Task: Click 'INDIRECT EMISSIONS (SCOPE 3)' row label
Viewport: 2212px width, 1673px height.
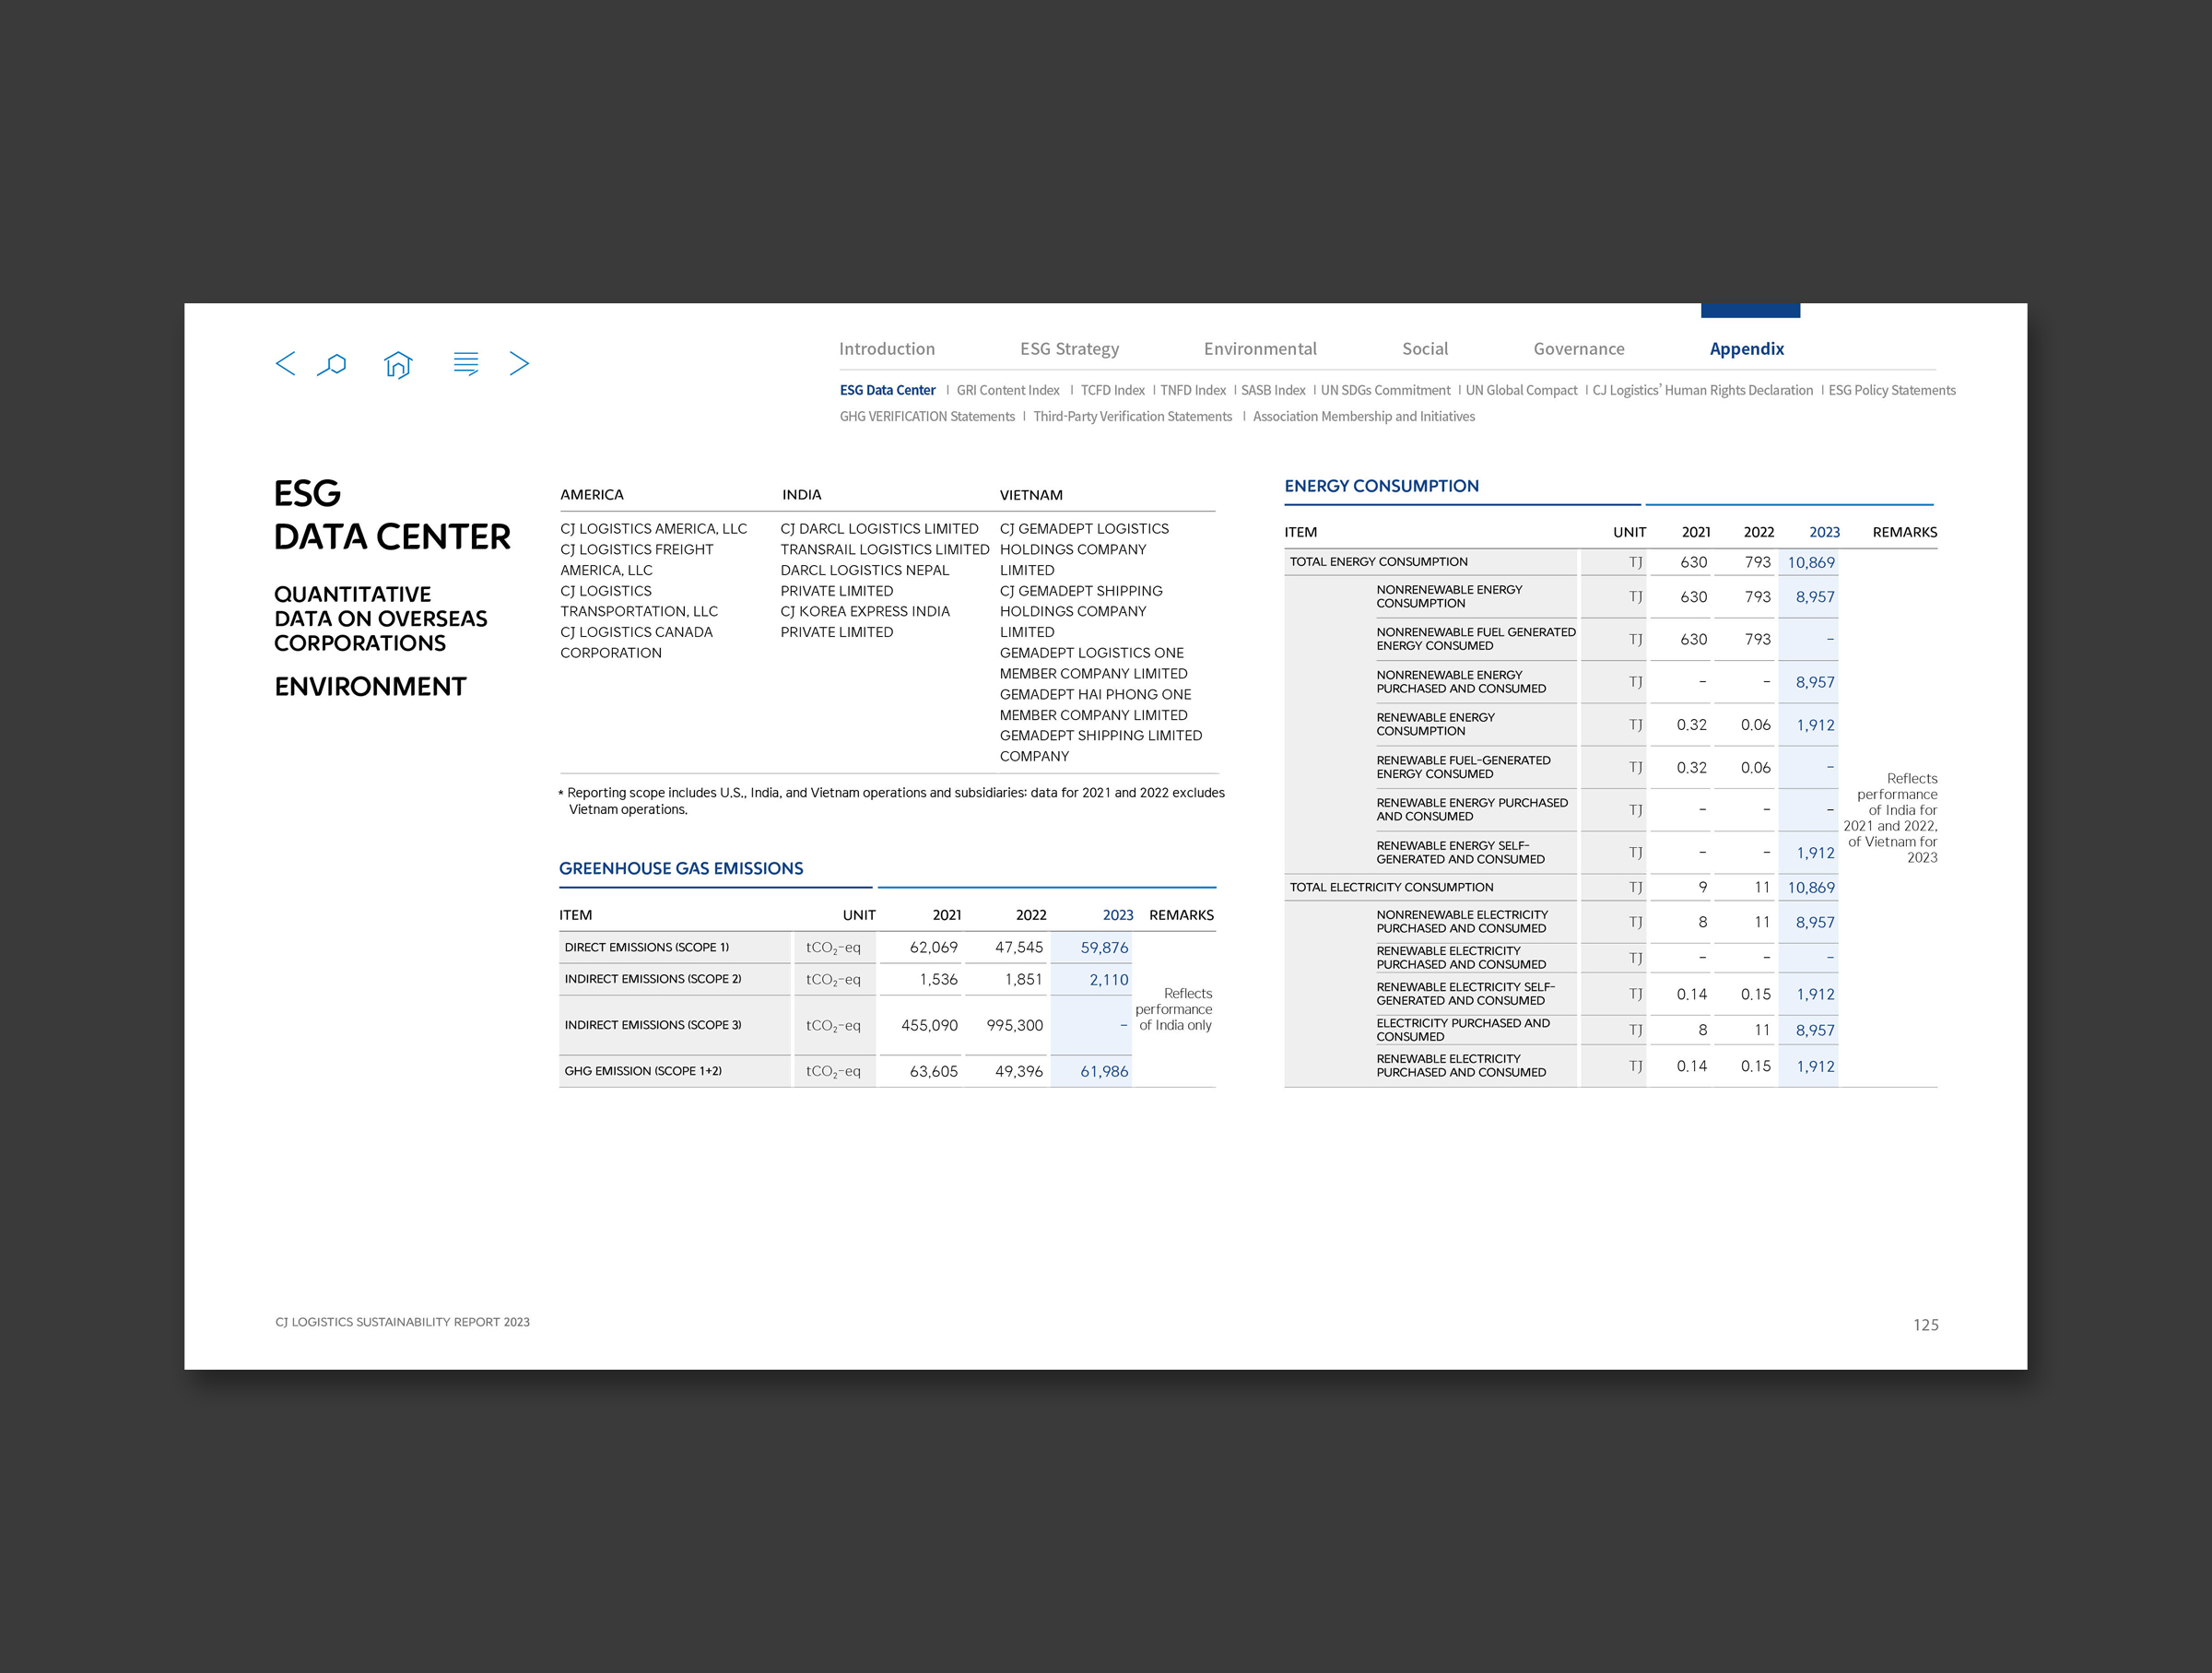Action: click(x=653, y=1025)
